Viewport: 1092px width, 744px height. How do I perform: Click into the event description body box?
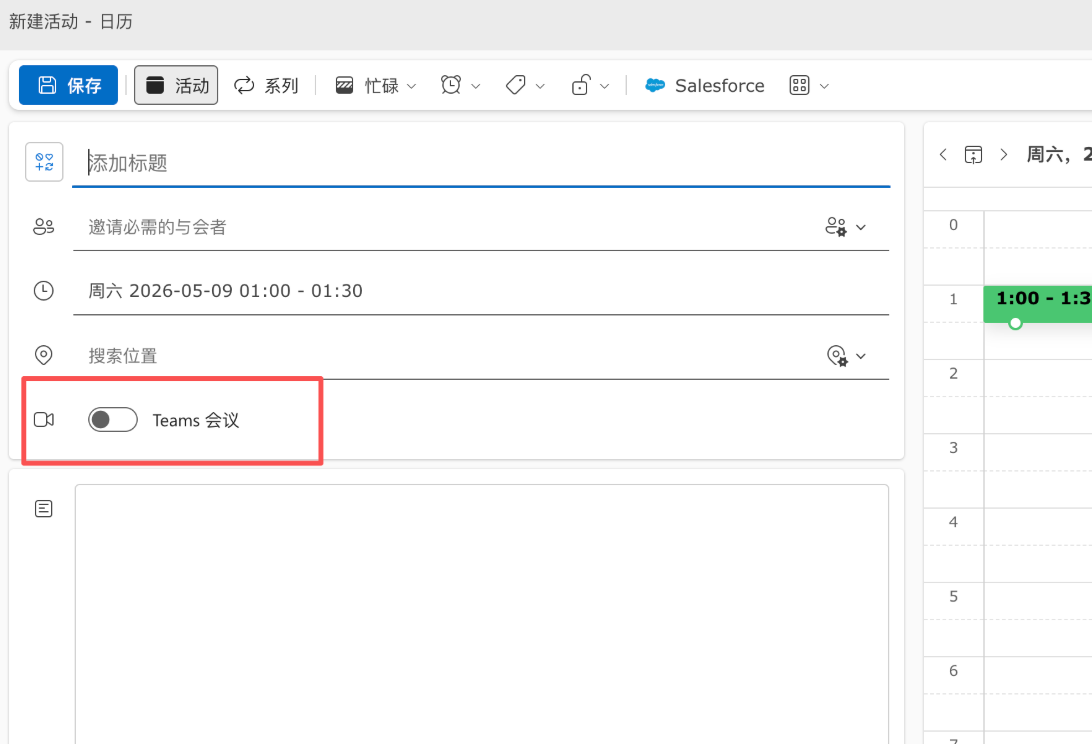482,614
